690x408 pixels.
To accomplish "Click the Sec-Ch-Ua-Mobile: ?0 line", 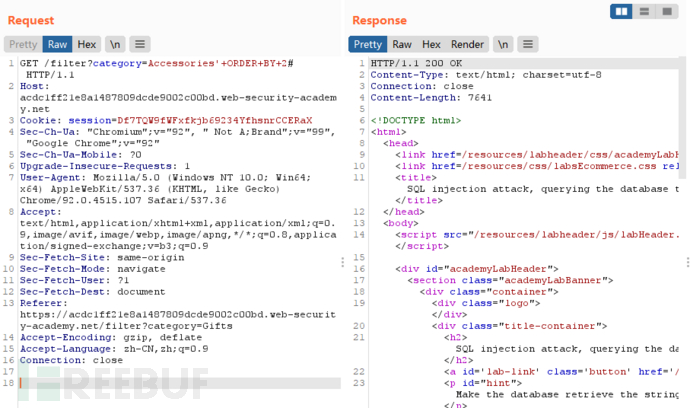I will (81, 155).
